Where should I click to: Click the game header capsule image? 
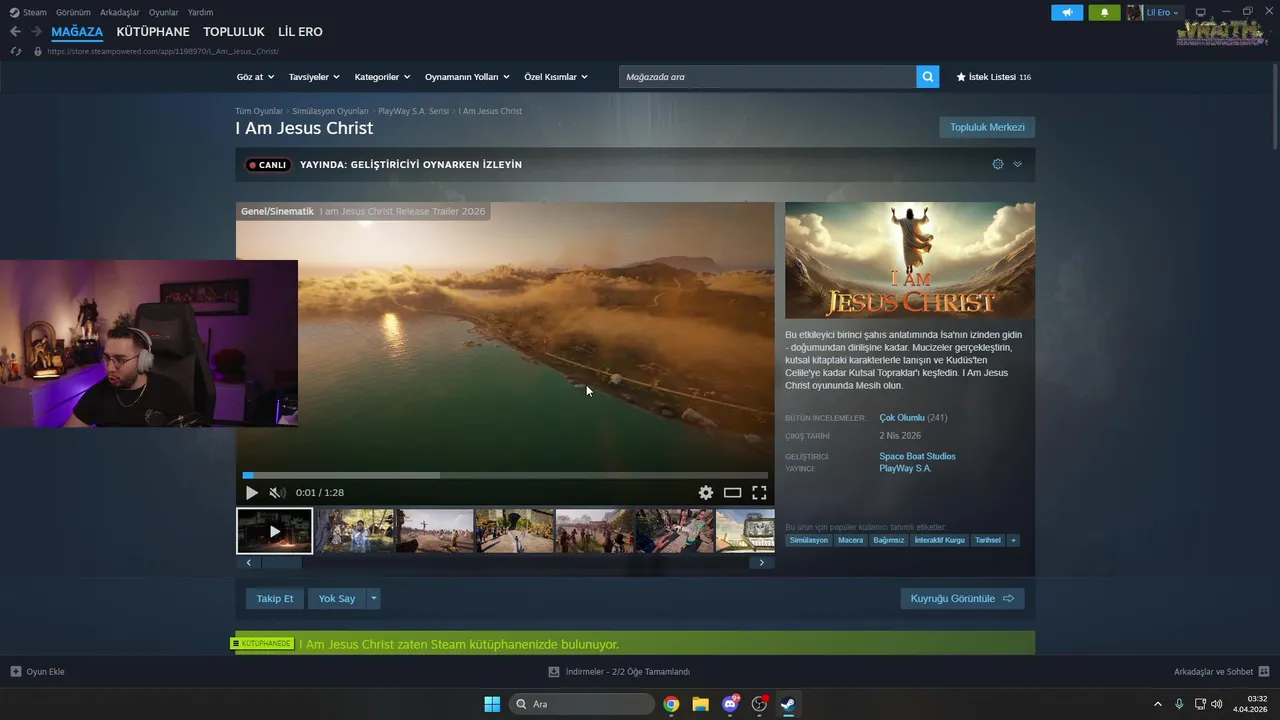(910, 261)
